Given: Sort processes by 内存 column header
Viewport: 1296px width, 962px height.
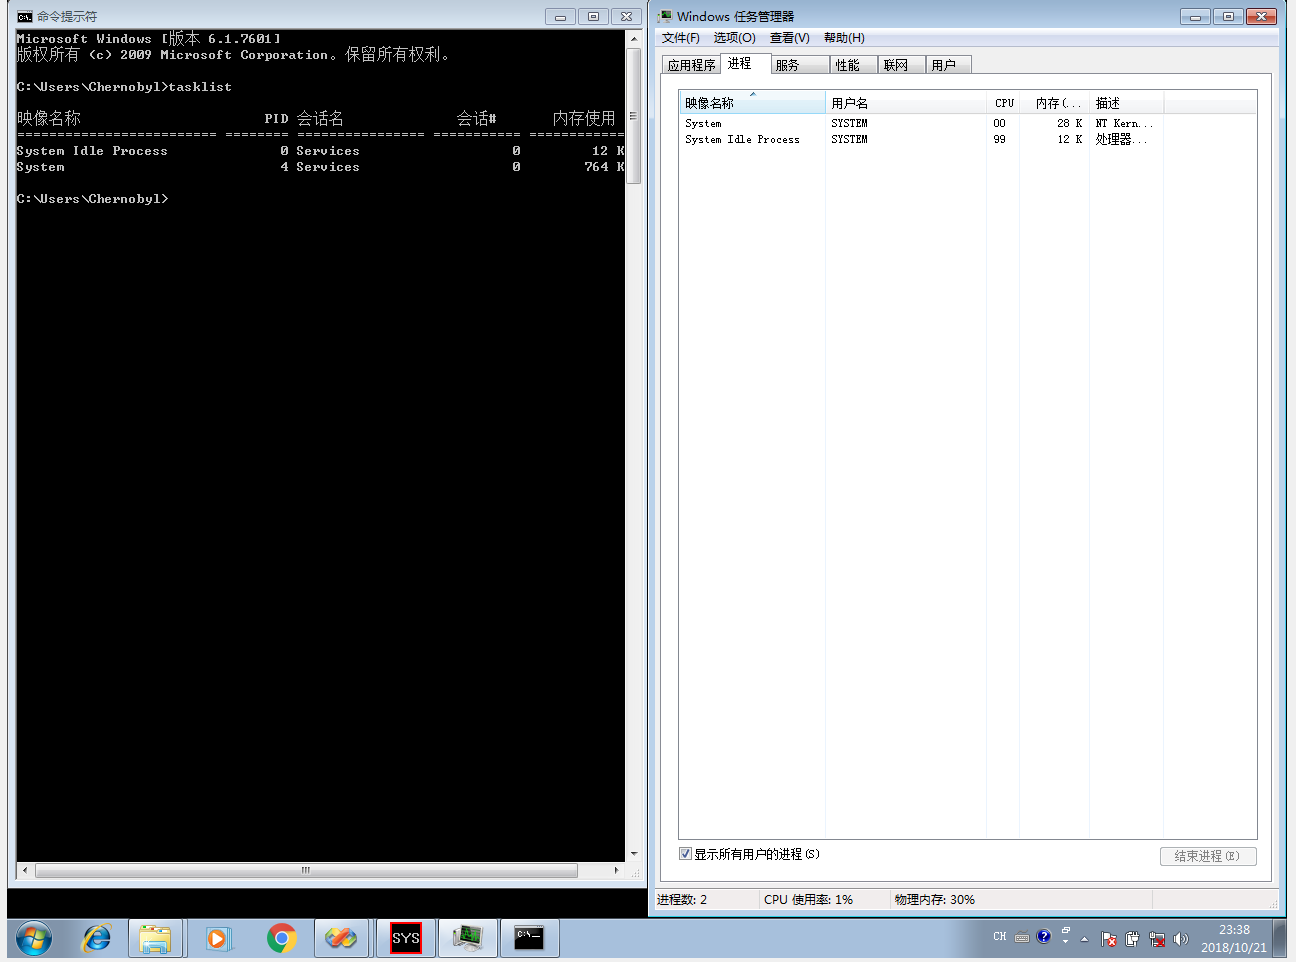Looking at the screenshot, I should (x=1055, y=103).
